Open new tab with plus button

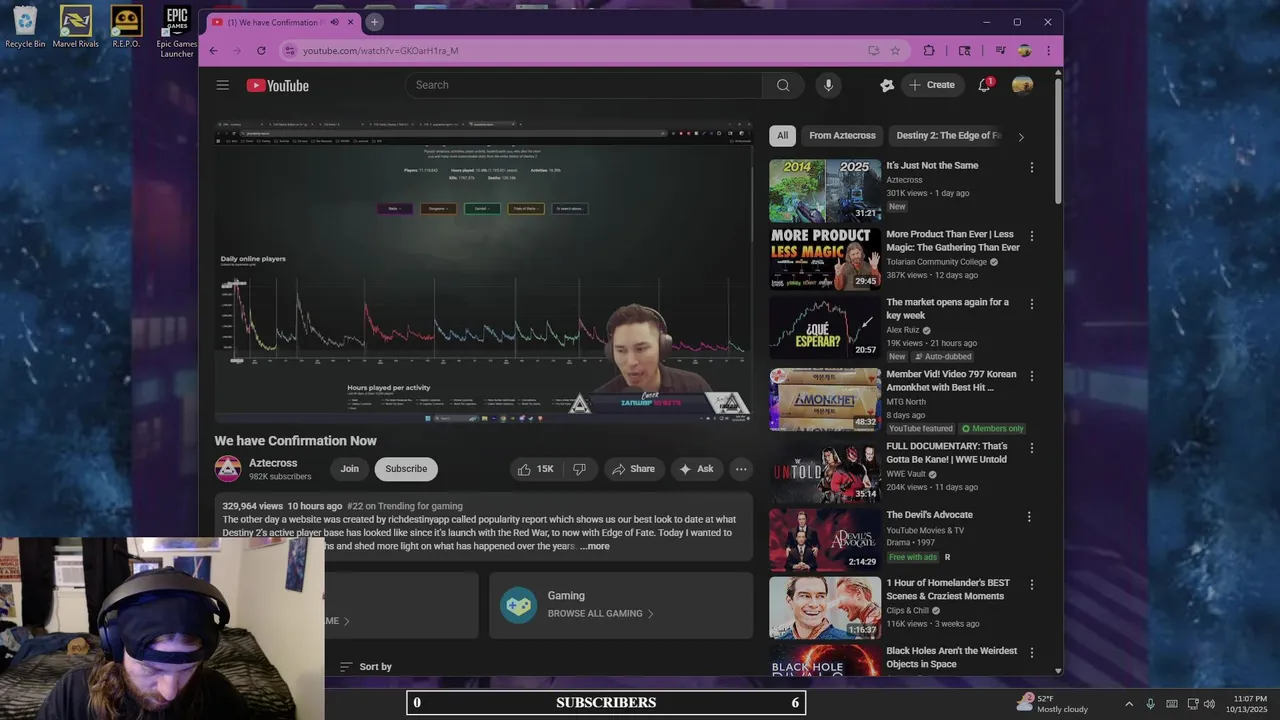(374, 22)
